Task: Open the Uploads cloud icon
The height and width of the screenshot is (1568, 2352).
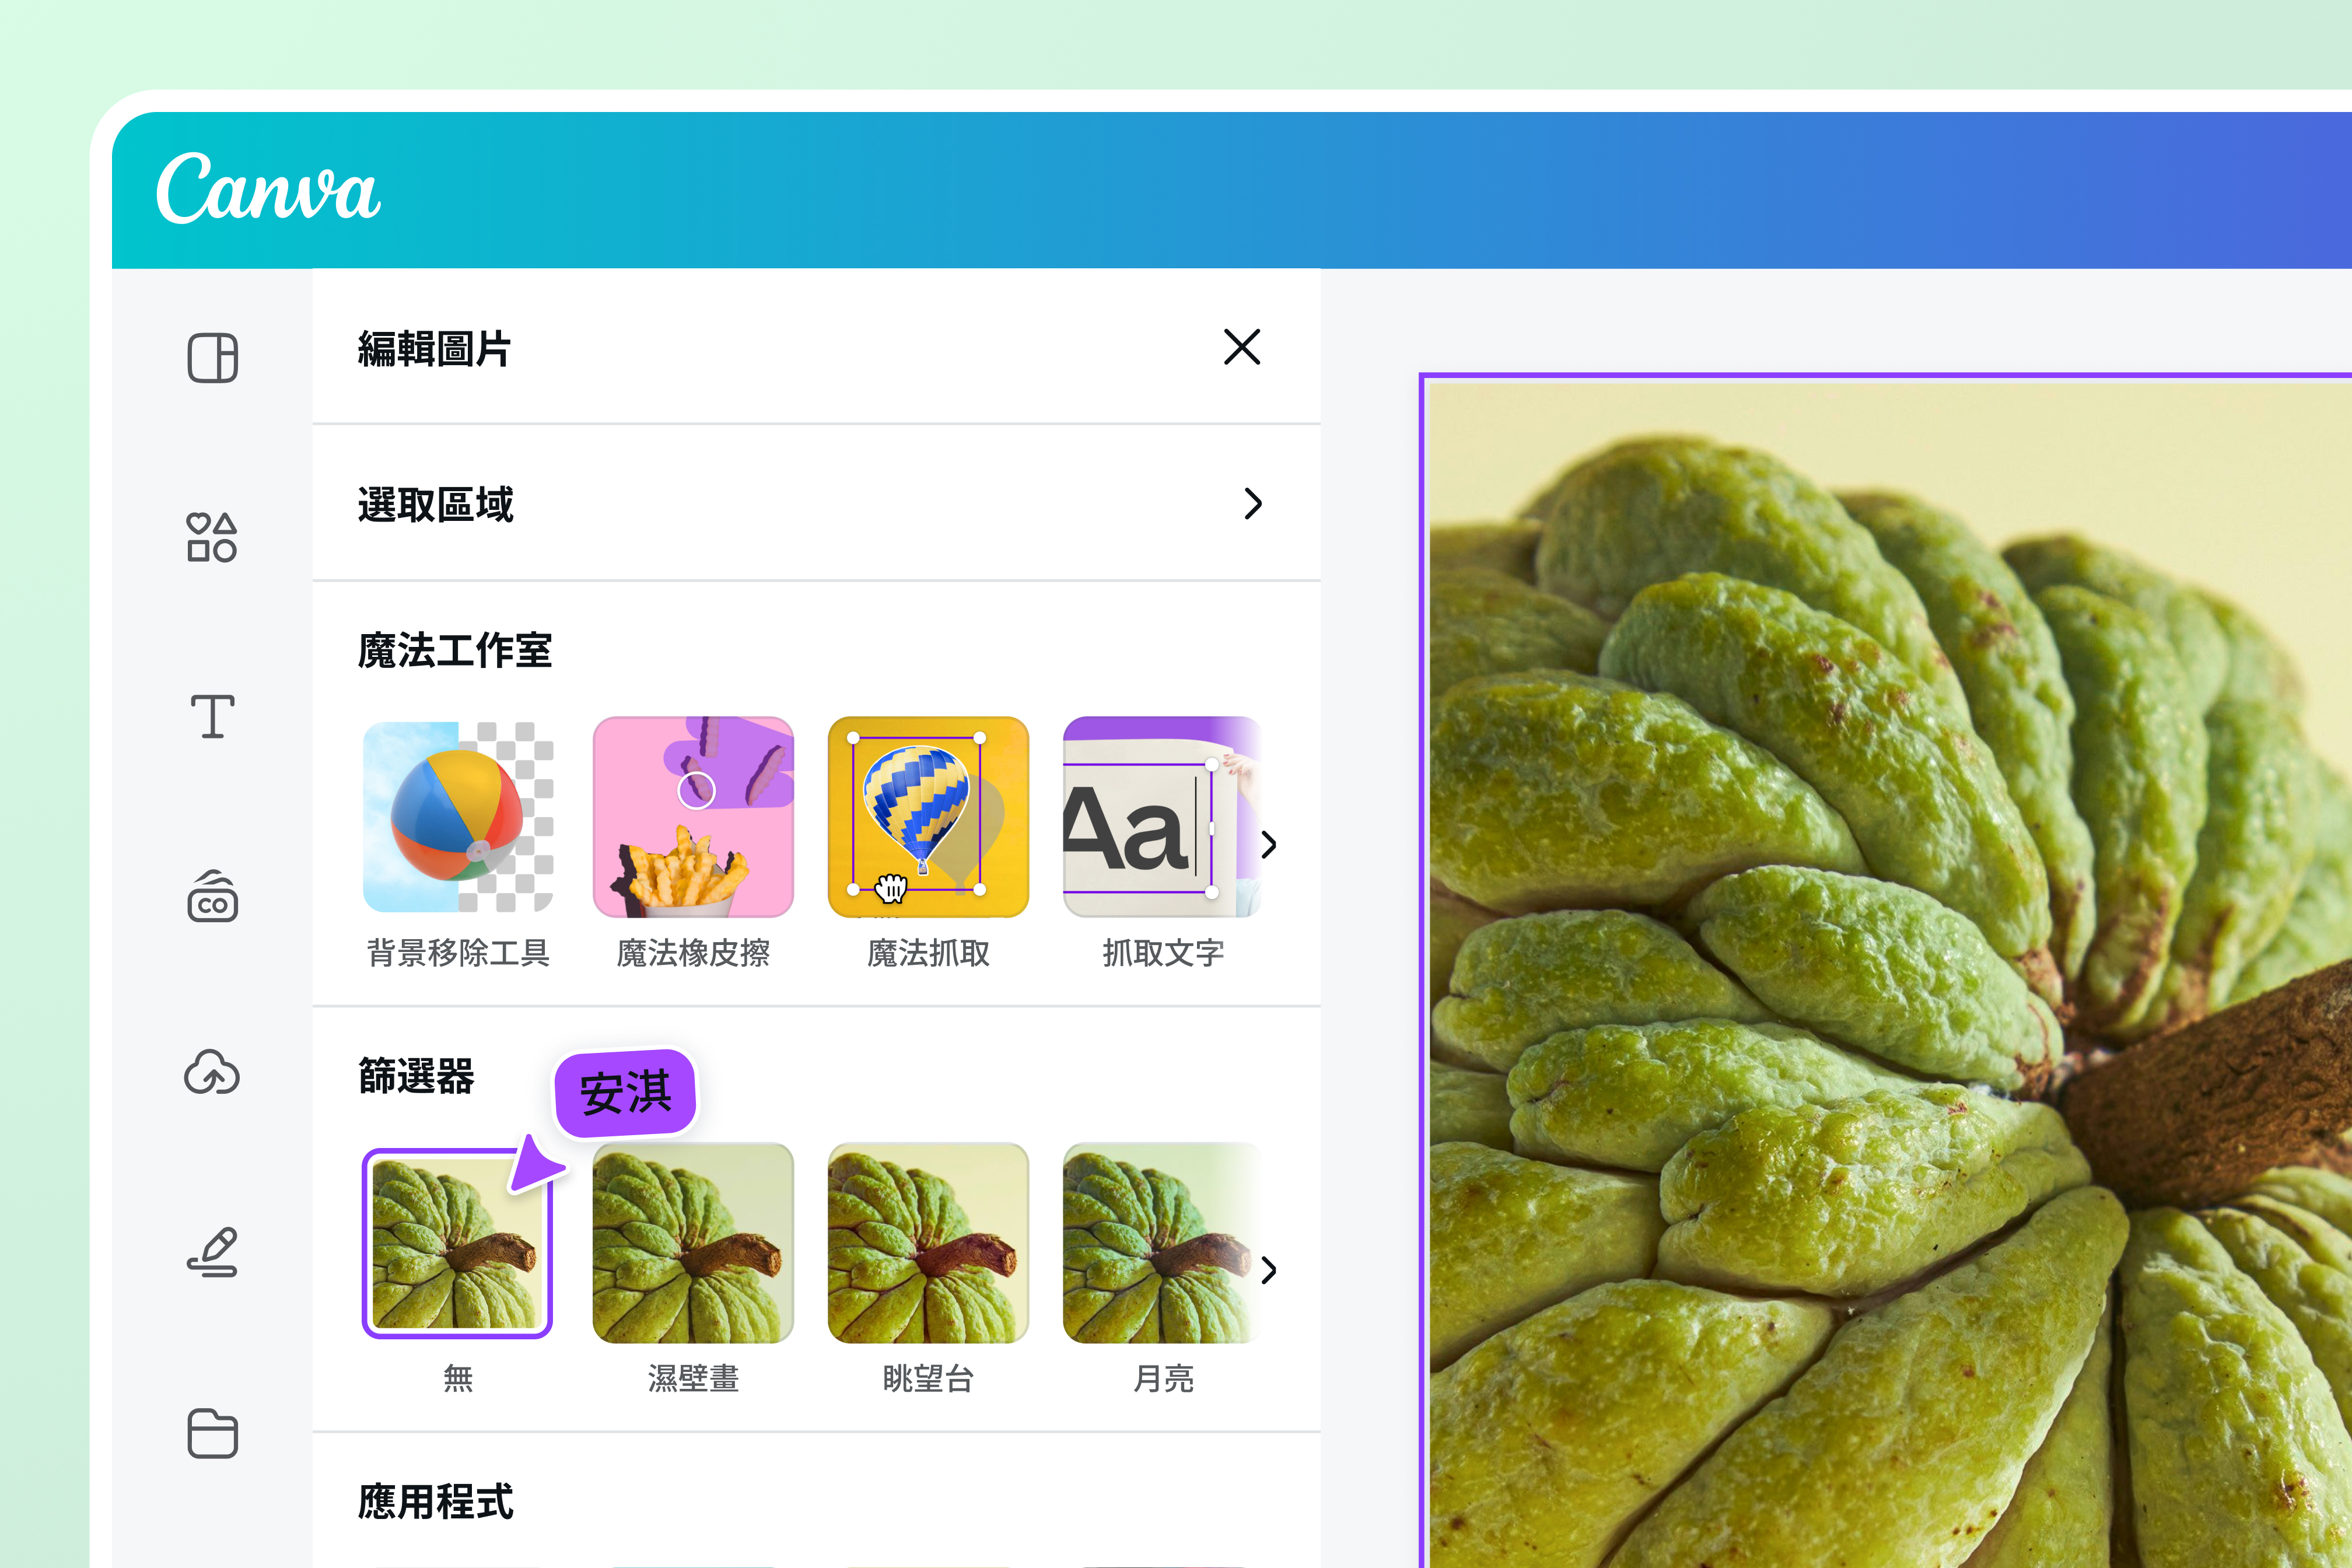Action: click(x=212, y=1072)
